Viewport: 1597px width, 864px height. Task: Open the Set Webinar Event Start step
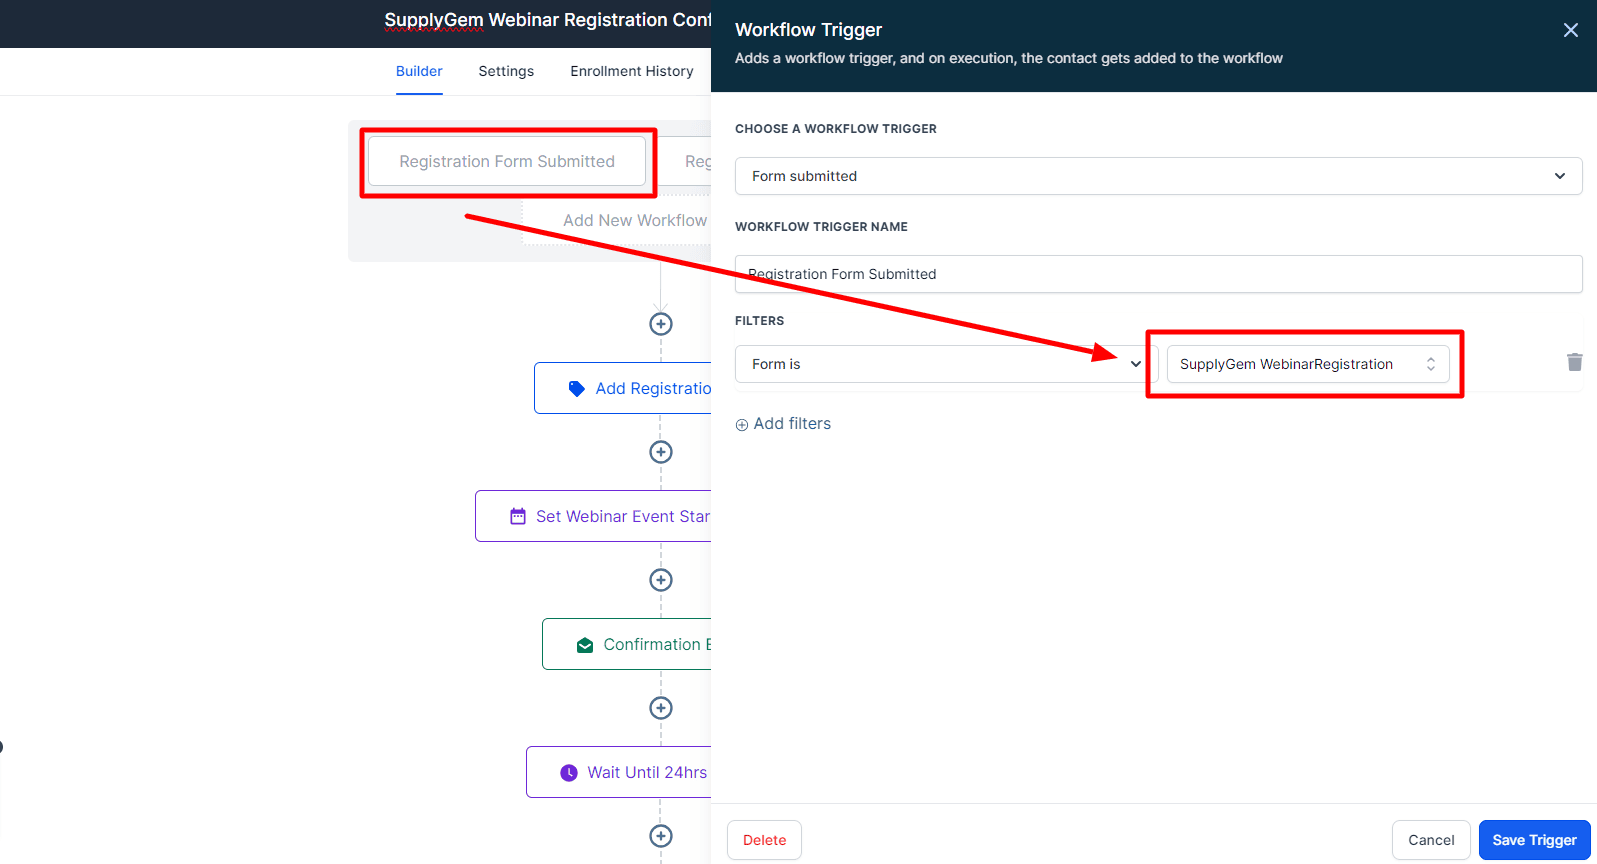[x=593, y=516]
